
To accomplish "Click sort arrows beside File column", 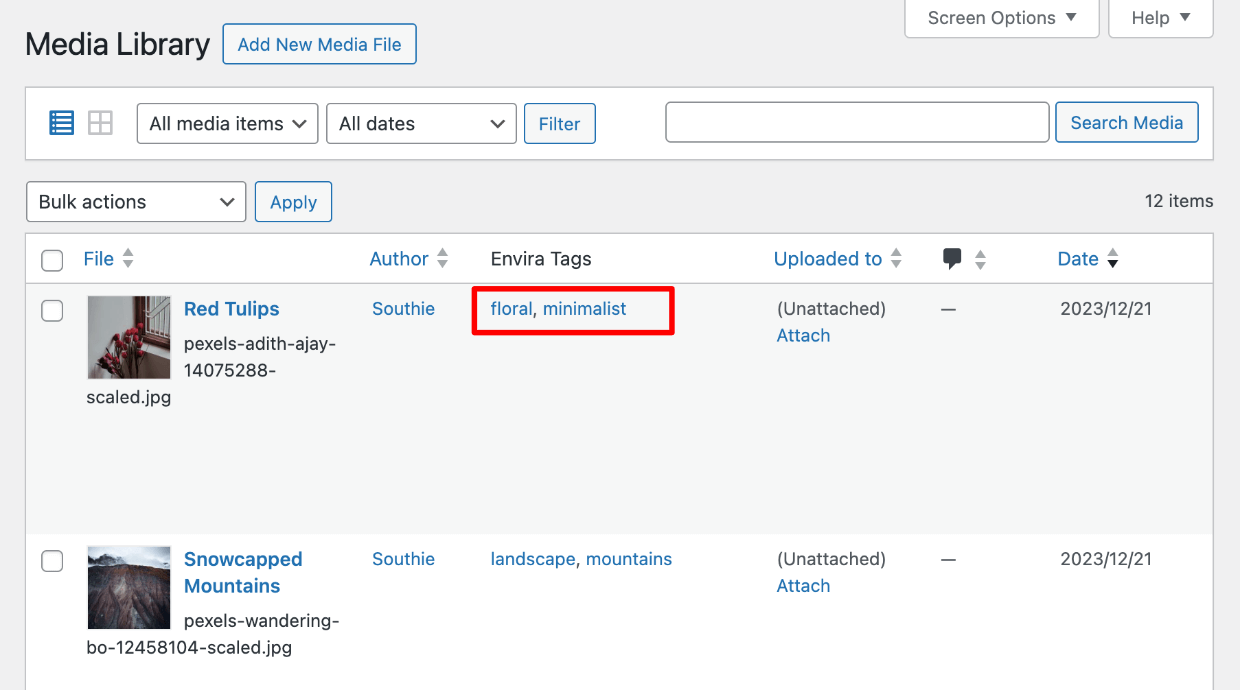I will click(128, 259).
